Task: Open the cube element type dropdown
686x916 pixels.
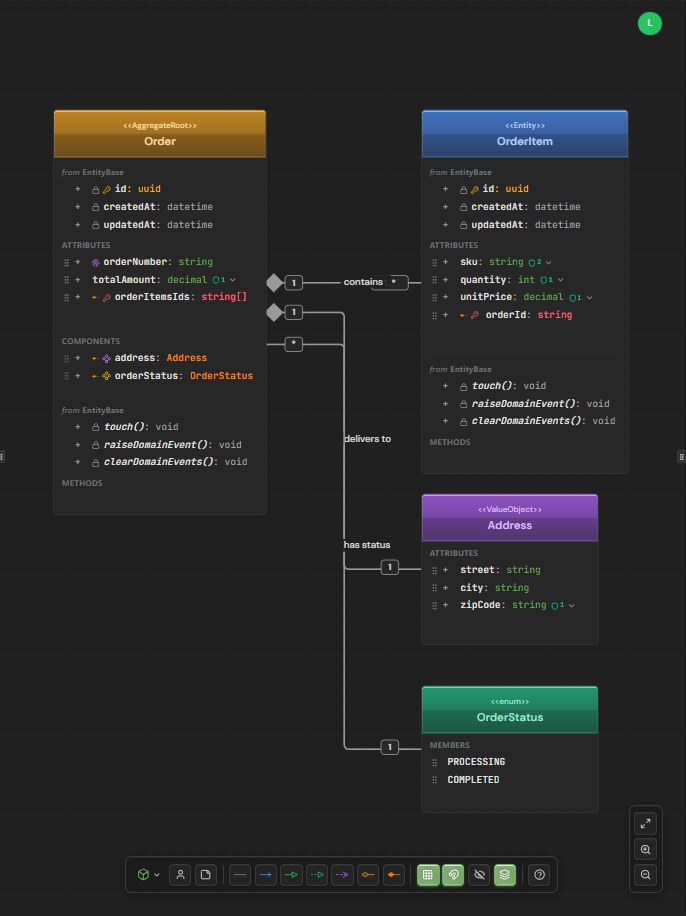Action: point(148,874)
